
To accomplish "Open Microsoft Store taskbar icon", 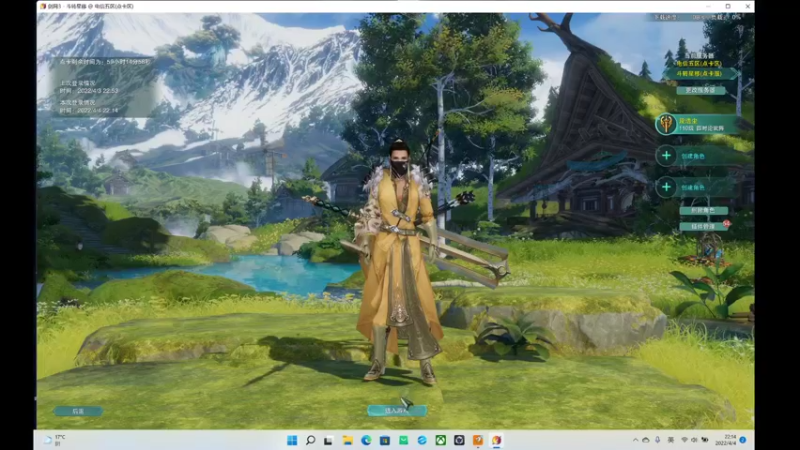I will 385,440.
